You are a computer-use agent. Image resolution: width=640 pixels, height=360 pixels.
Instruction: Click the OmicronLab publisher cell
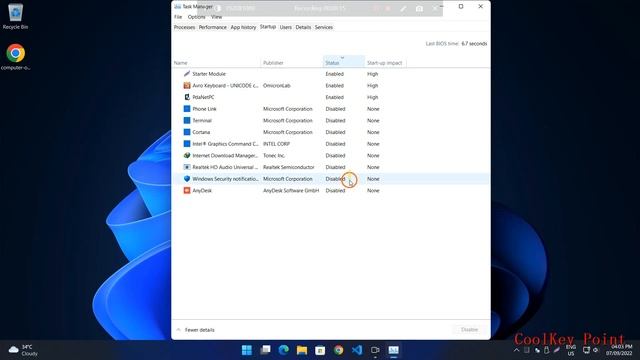pos(277,85)
